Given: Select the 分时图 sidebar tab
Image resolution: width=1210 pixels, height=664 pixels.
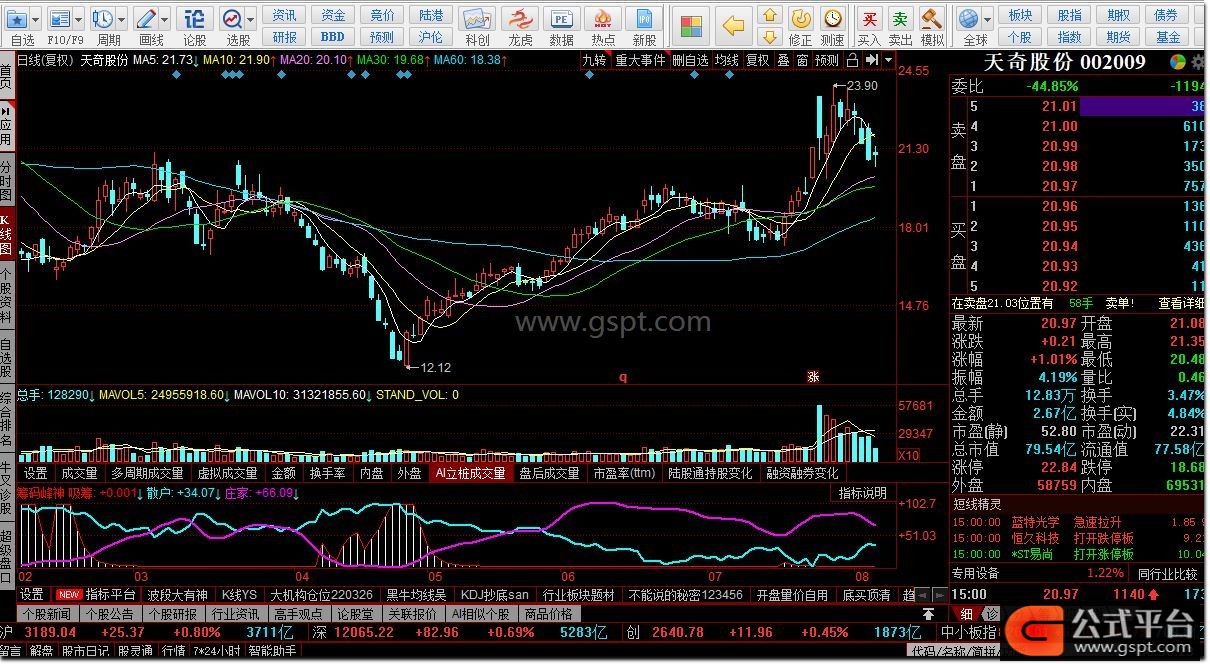Looking at the screenshot, I should coord(7,179).
